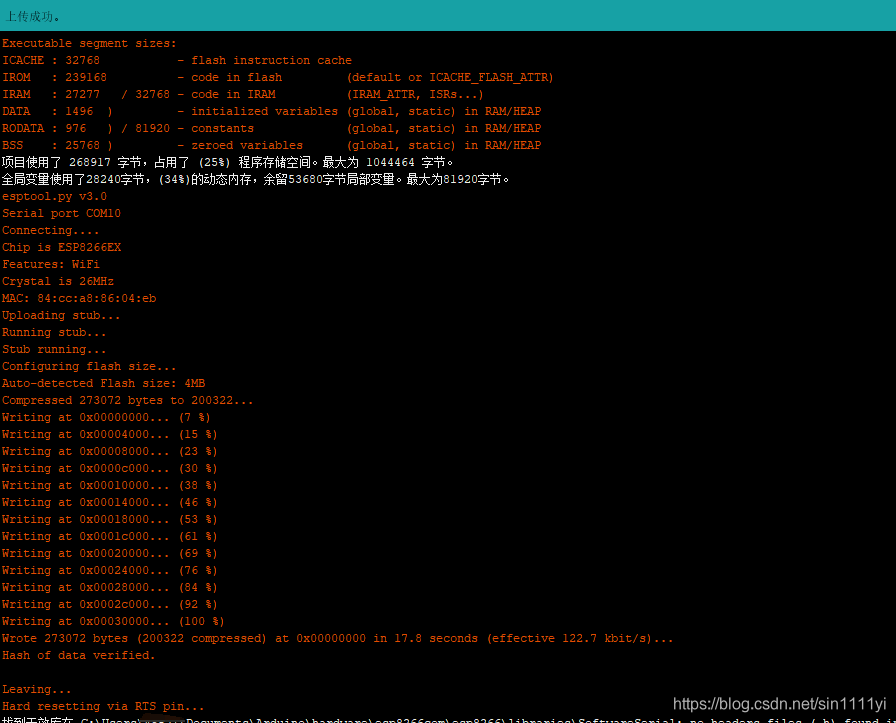Click the '上传成功。' status message
Screen dimensions: 896x723
tap(33, 17)
